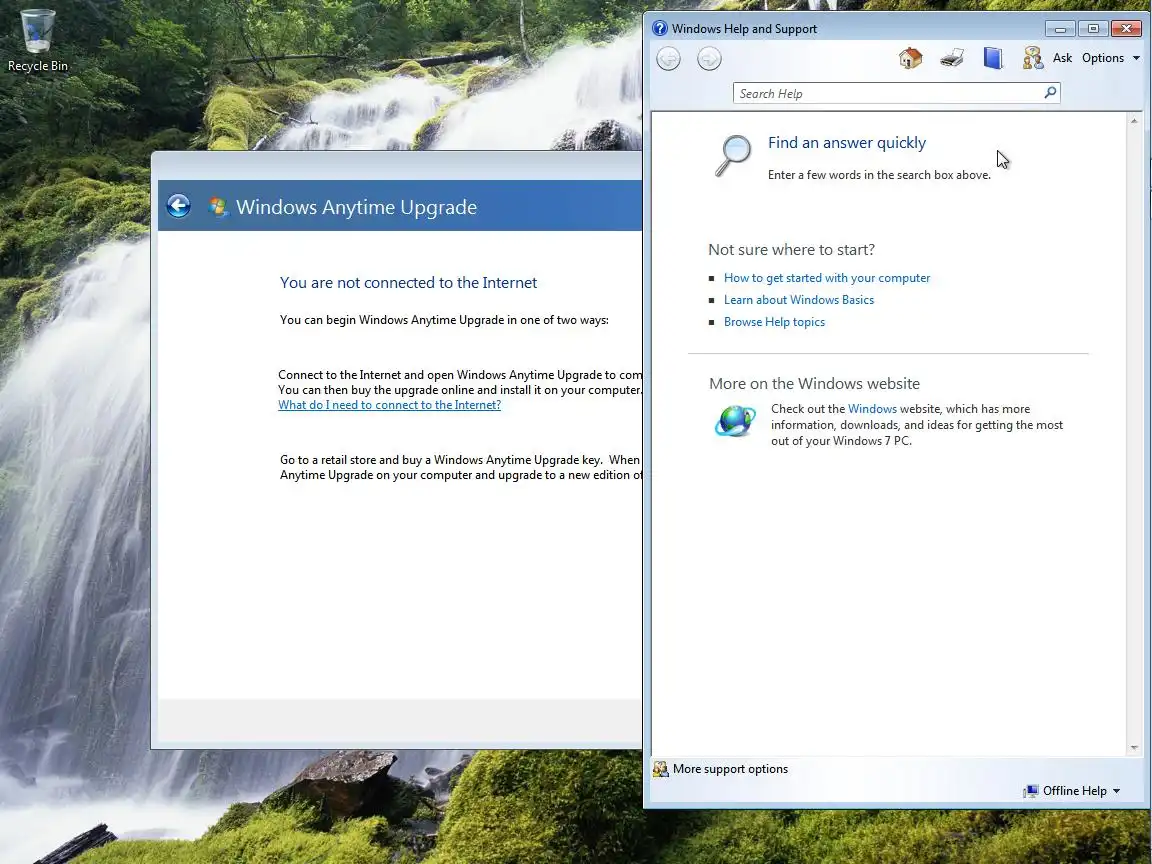The image size is (1152, 864).
Task: Go forward in Help and Support
Action: (x=709, y=58)
